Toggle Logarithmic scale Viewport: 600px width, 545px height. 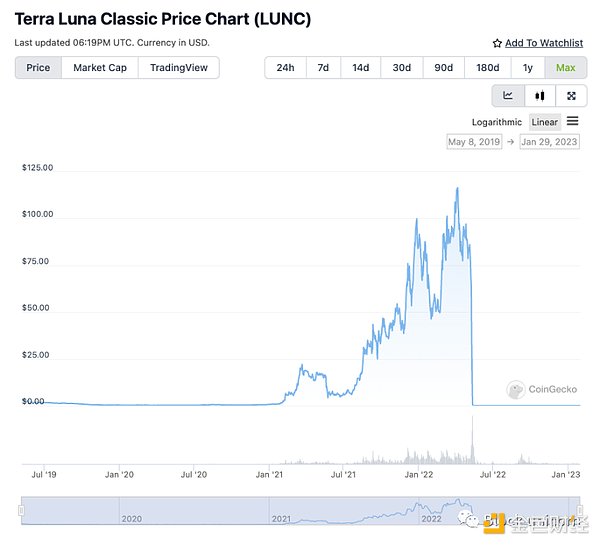tap(497, 122)
